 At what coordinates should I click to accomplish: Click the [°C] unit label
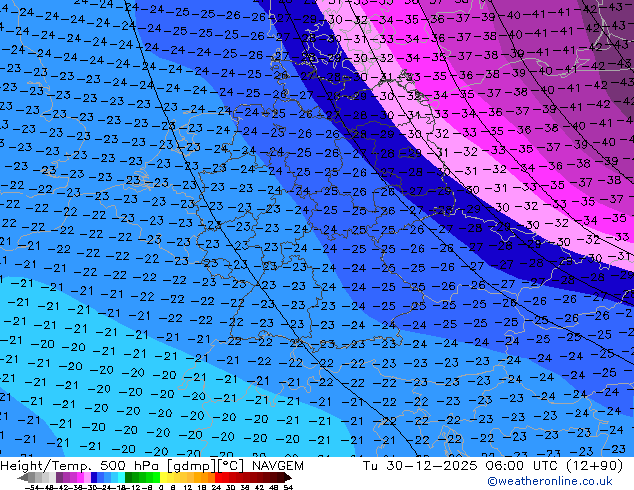[x=230, y=466]
